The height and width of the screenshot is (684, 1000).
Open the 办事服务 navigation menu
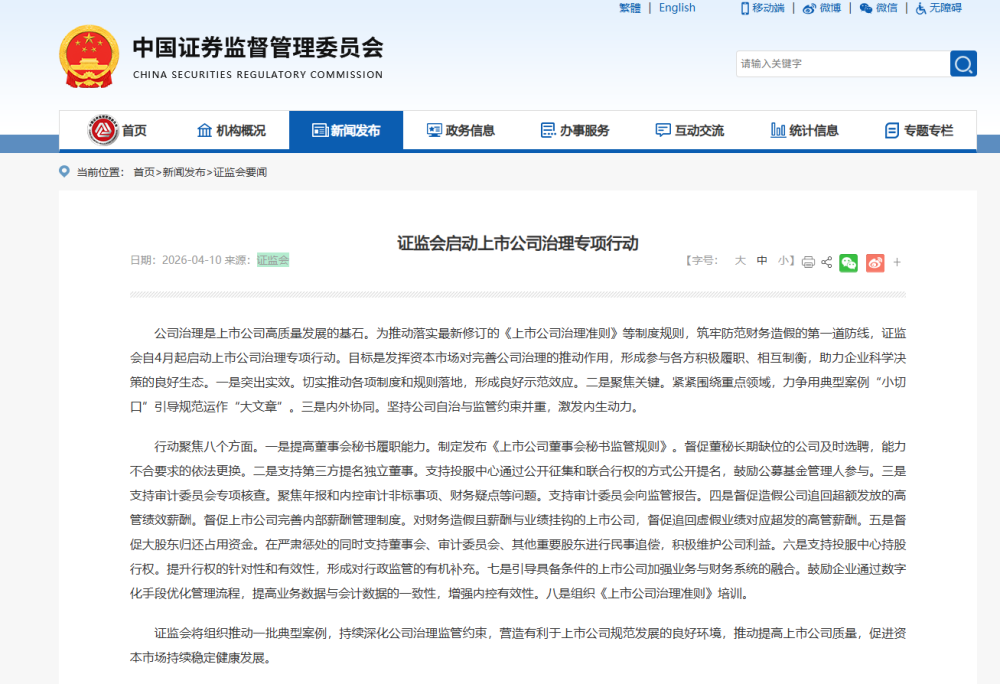point(575,130)
